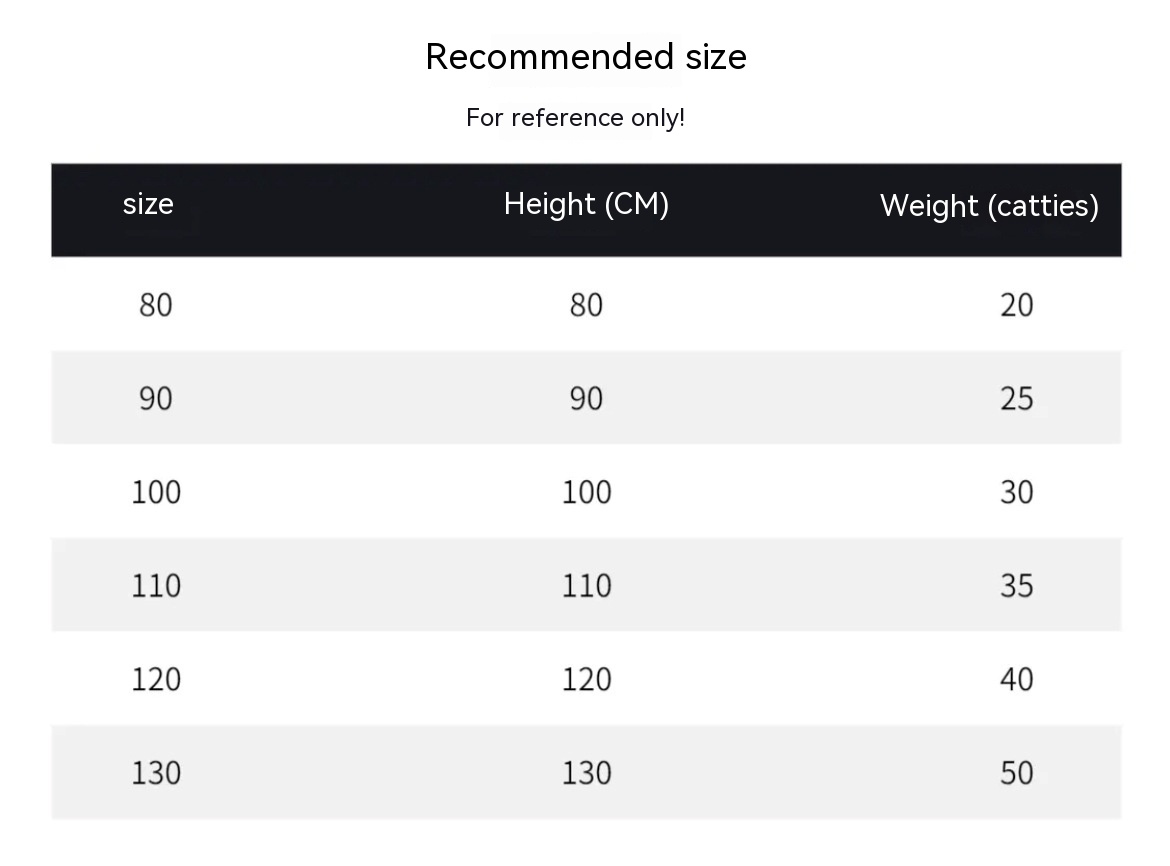The width and height of the screenshot is (1170, 866).
Task: Click weight value 25 cell
Action: point(1016,399)
